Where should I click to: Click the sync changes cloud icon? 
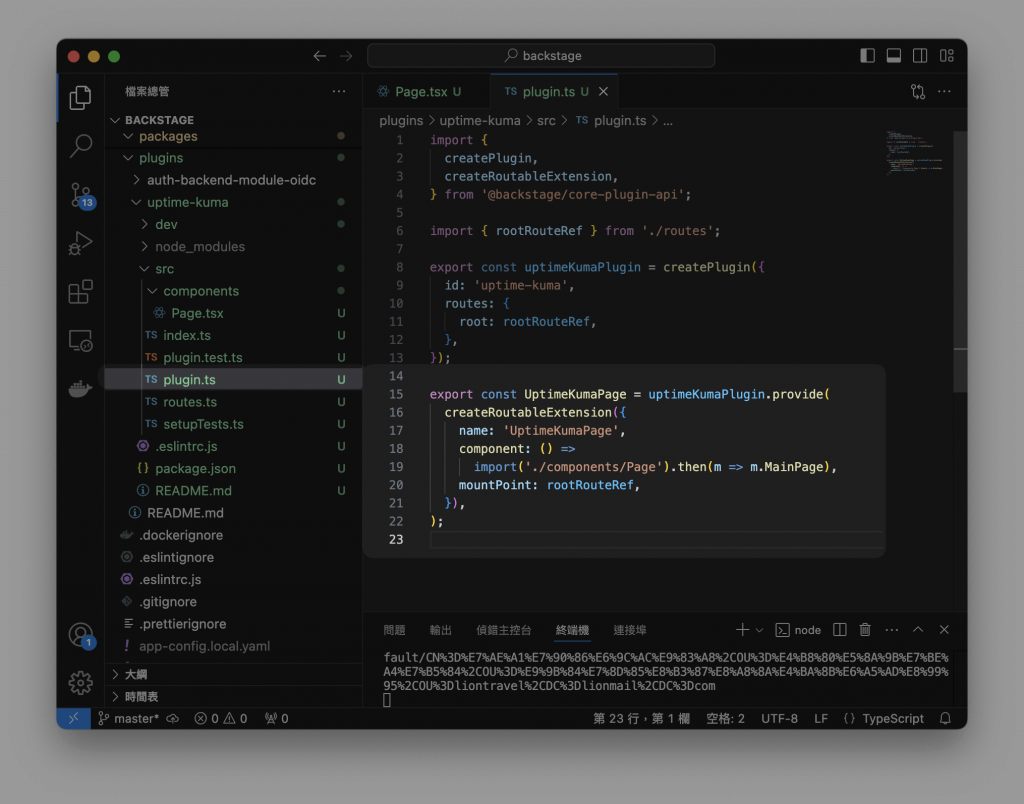pos(173,718)
